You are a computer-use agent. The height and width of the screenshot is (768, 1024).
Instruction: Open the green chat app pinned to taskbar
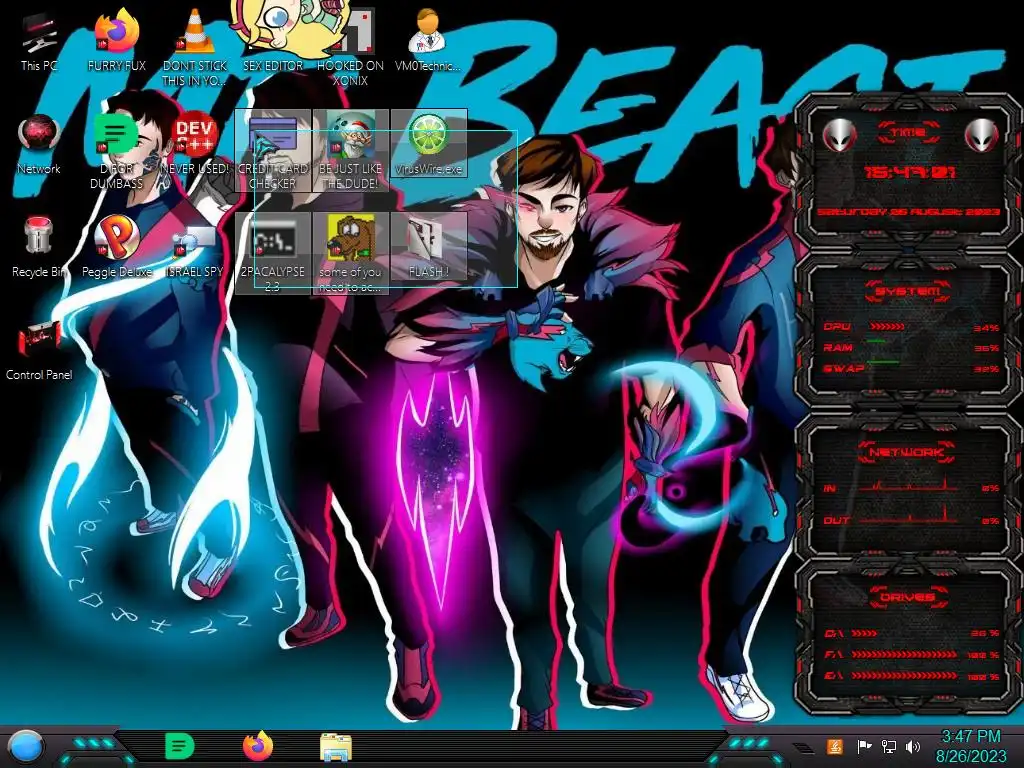(x=180, y=746)
